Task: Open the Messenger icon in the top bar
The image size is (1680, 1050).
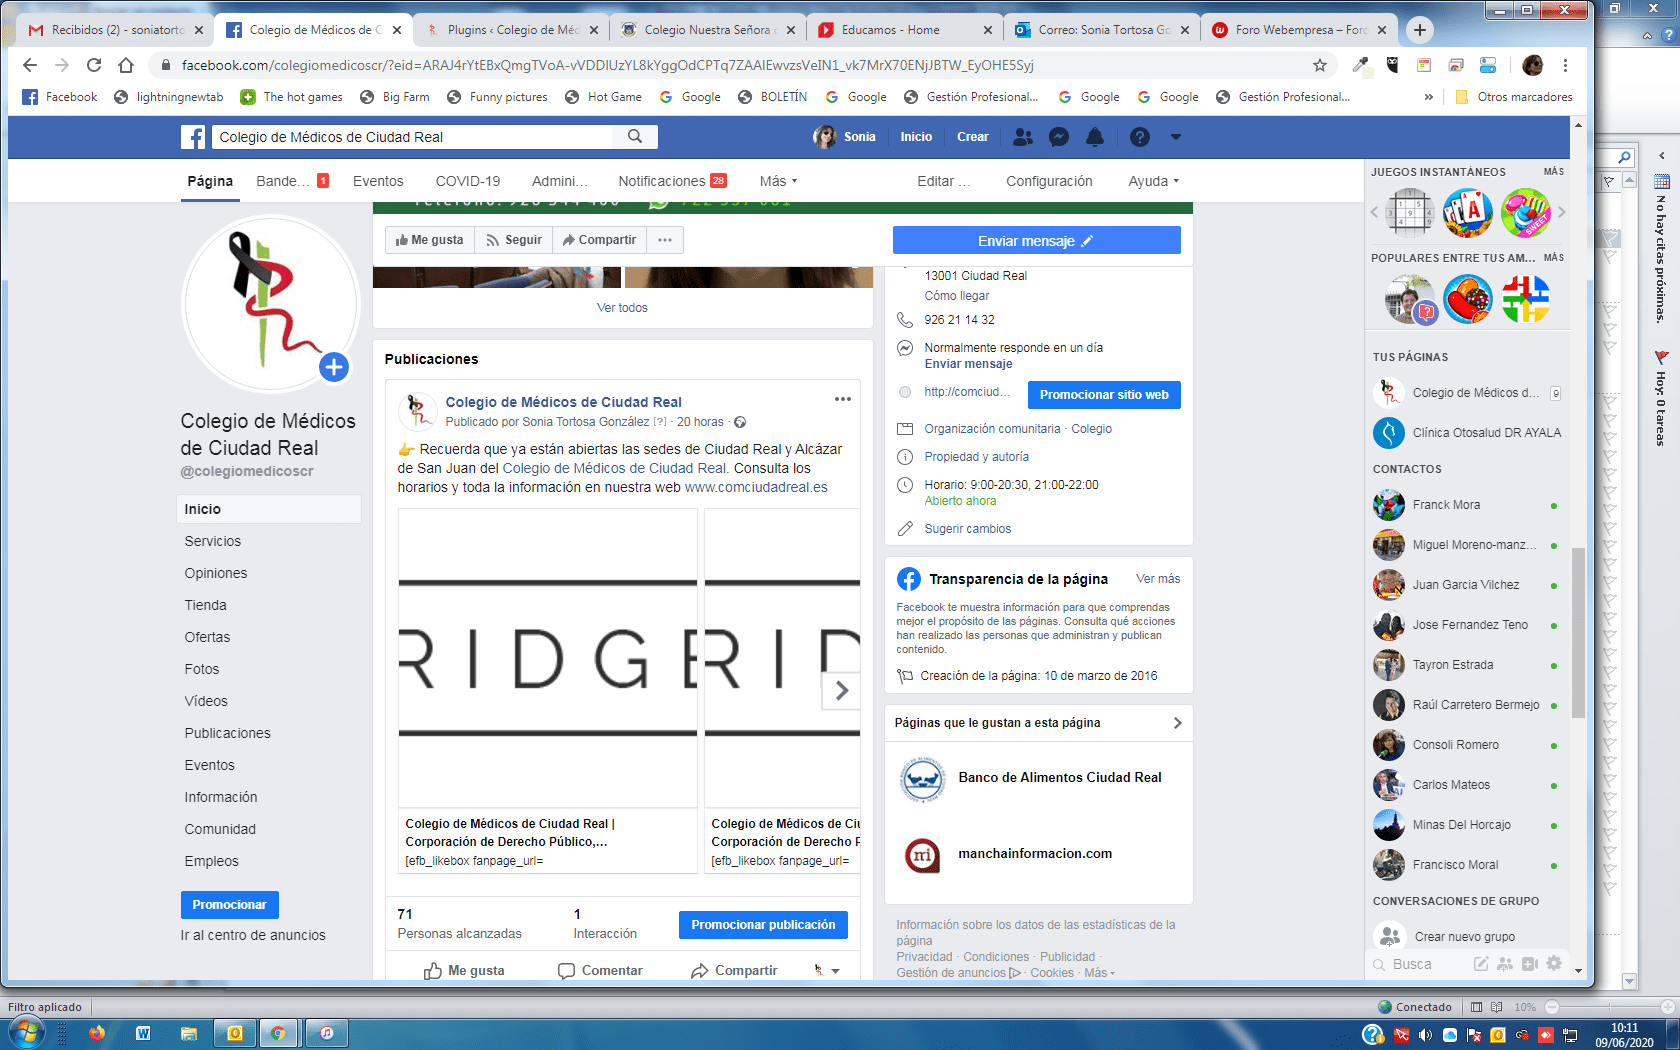Action: pyautogui.click(x=1059, y=137)
